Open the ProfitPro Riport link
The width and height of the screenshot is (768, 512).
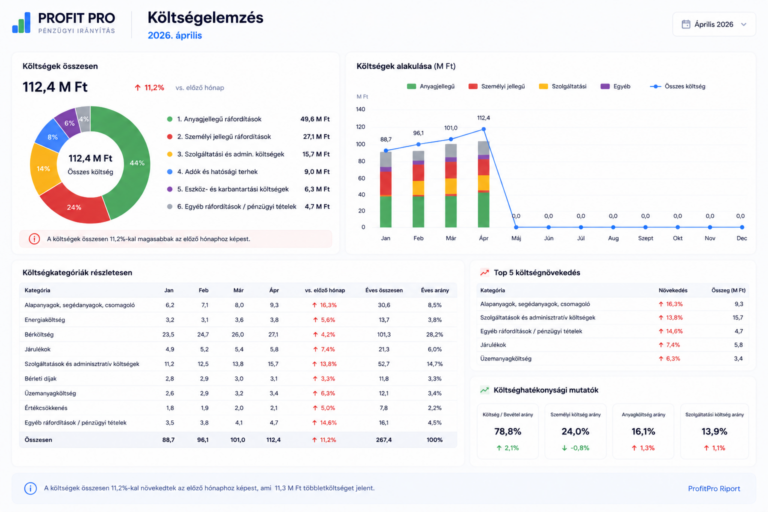(714, 488)
